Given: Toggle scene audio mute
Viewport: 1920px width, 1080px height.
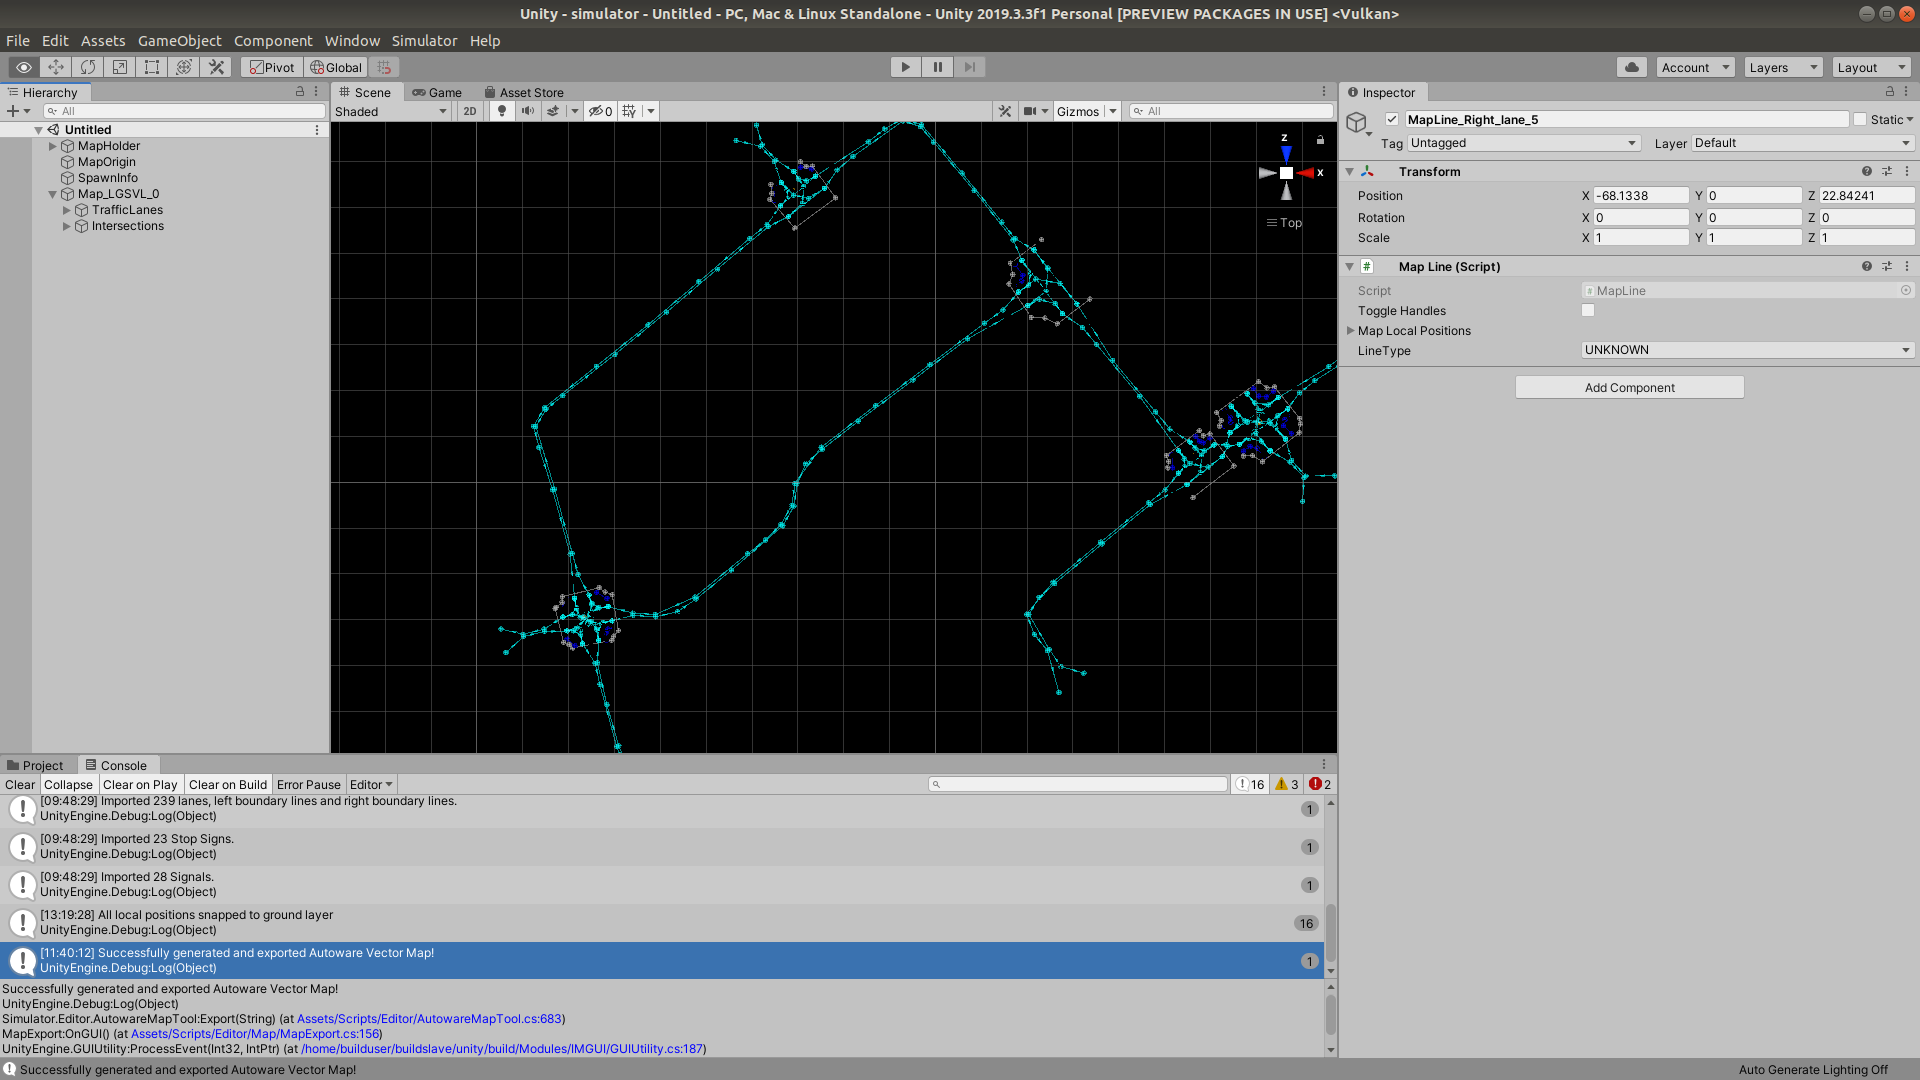Looking at the screenshot, I should coord(528,111).
